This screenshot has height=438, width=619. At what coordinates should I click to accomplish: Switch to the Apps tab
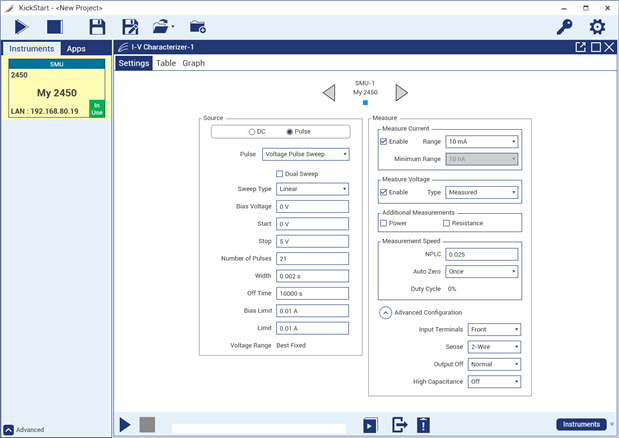tap(76, 48)
